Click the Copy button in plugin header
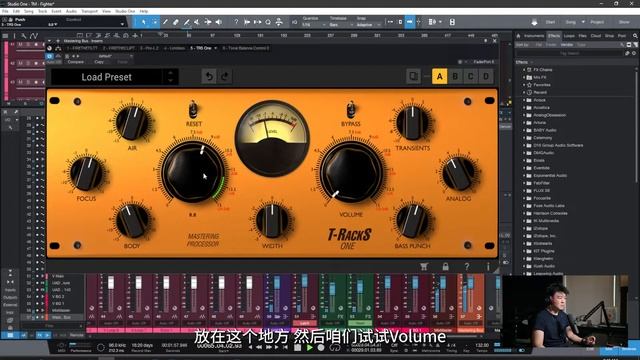The height and width of the screenshot is (360, 640). point(99,62)
